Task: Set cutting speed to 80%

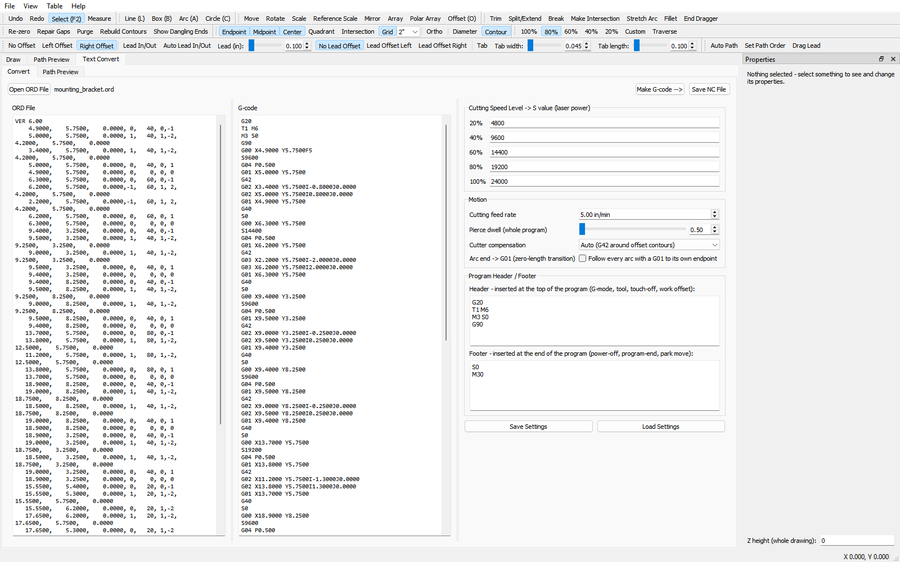Action: [x=551, y=32]
